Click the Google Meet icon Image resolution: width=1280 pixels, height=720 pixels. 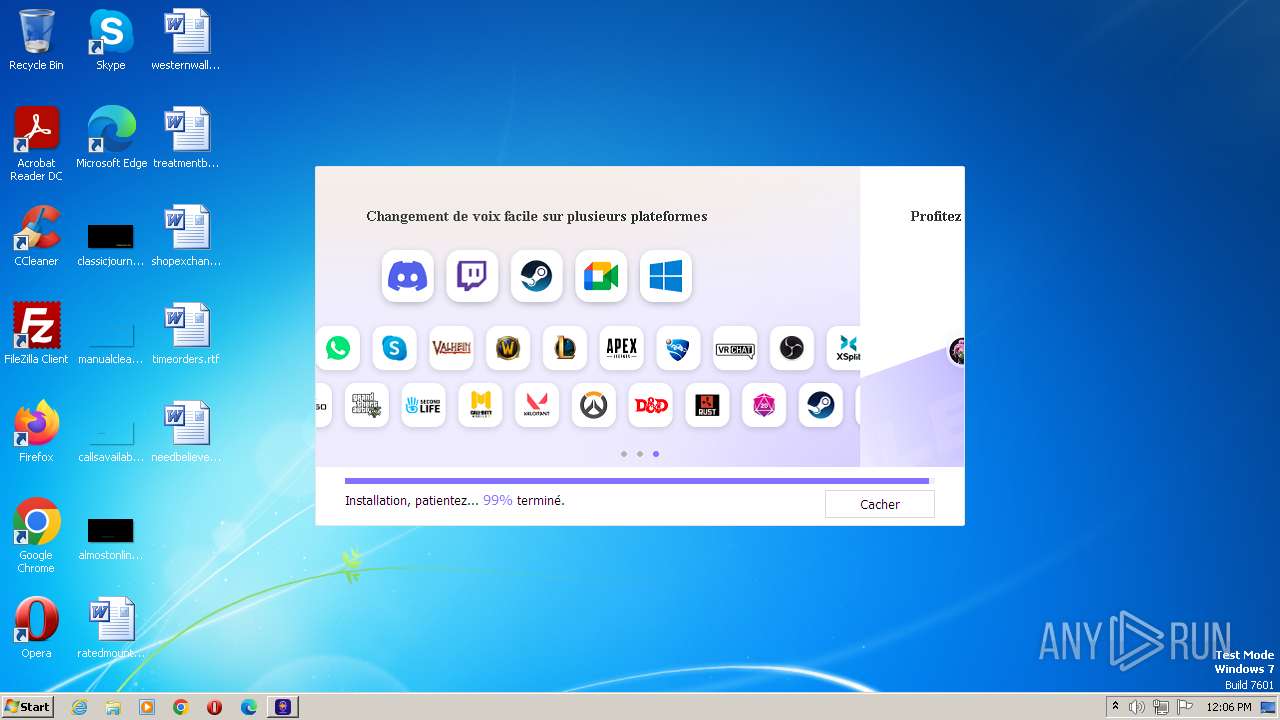pos(601,276)
